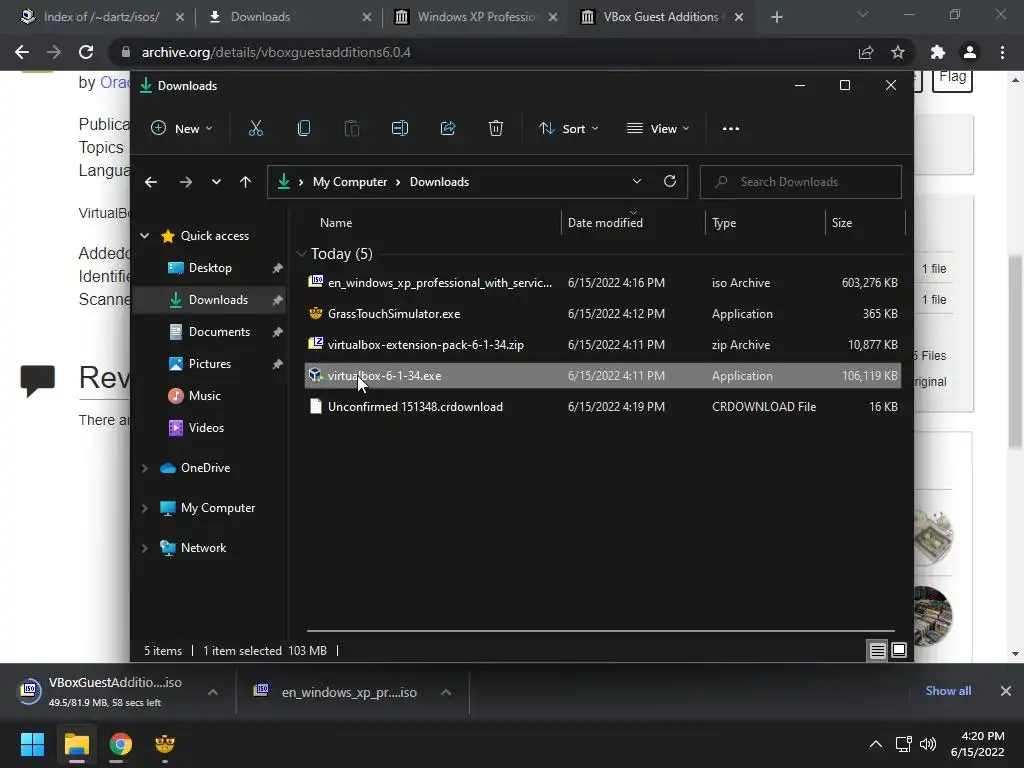Screen dimensions: 1024x768
Task: Click the Delete trash icon in Explorer toolbar
Action: click(496, 129)
